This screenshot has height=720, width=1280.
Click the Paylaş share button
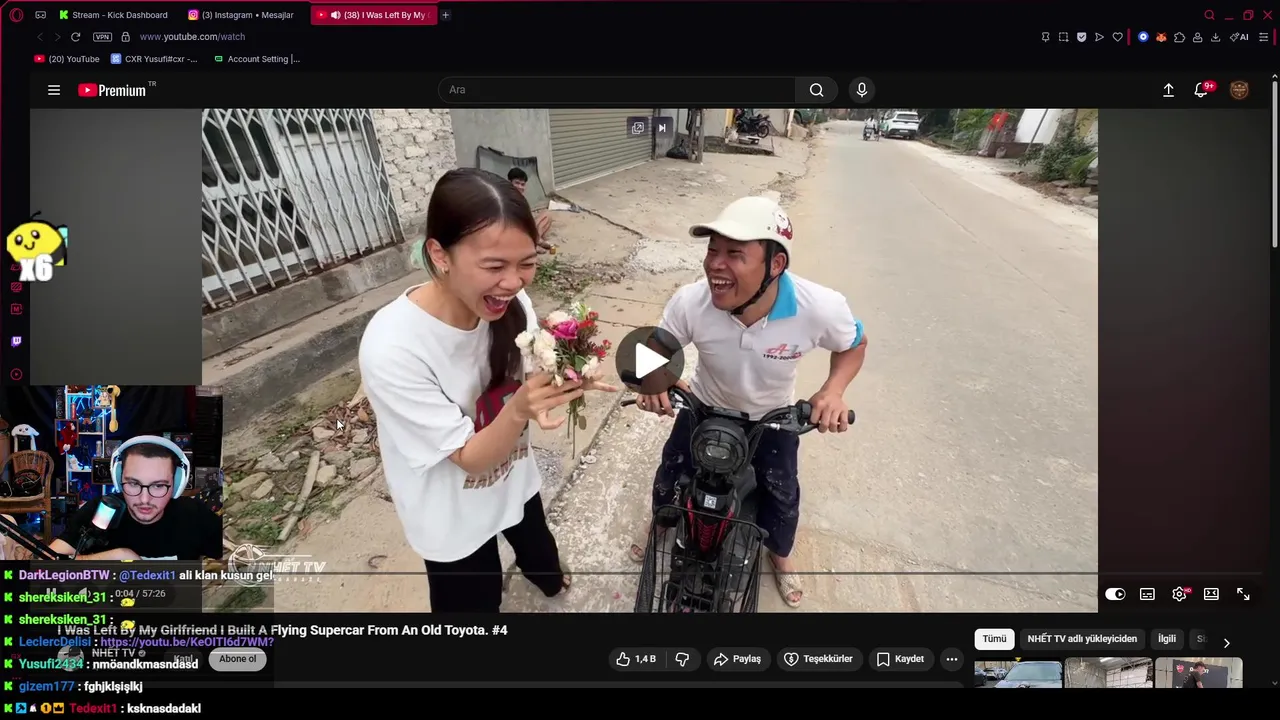(736, 659)
